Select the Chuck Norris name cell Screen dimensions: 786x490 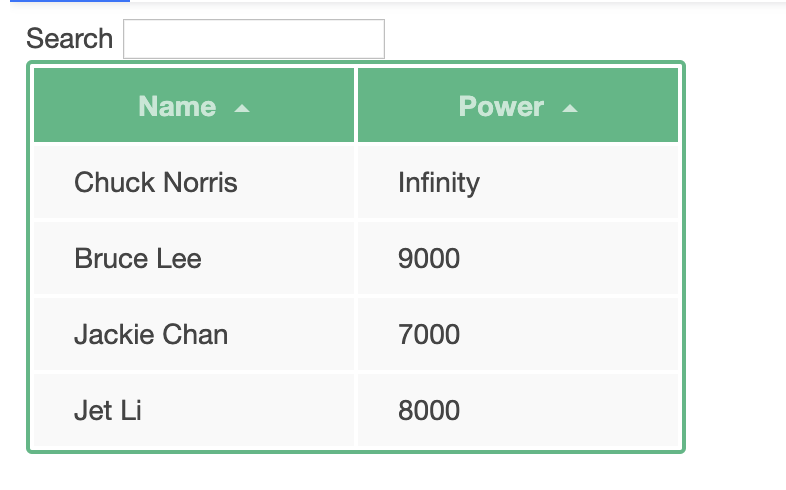tap(156, 183)
